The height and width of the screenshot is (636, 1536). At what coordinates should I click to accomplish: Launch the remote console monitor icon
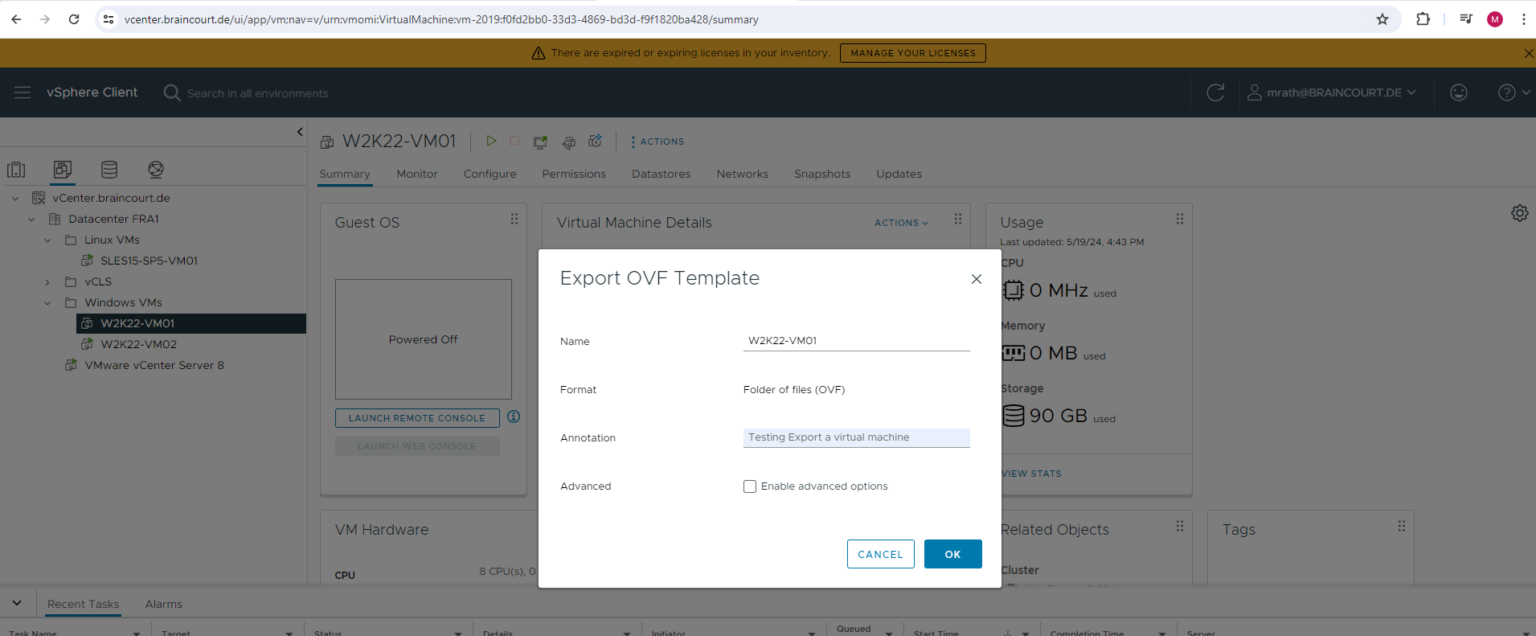[540, 141]
